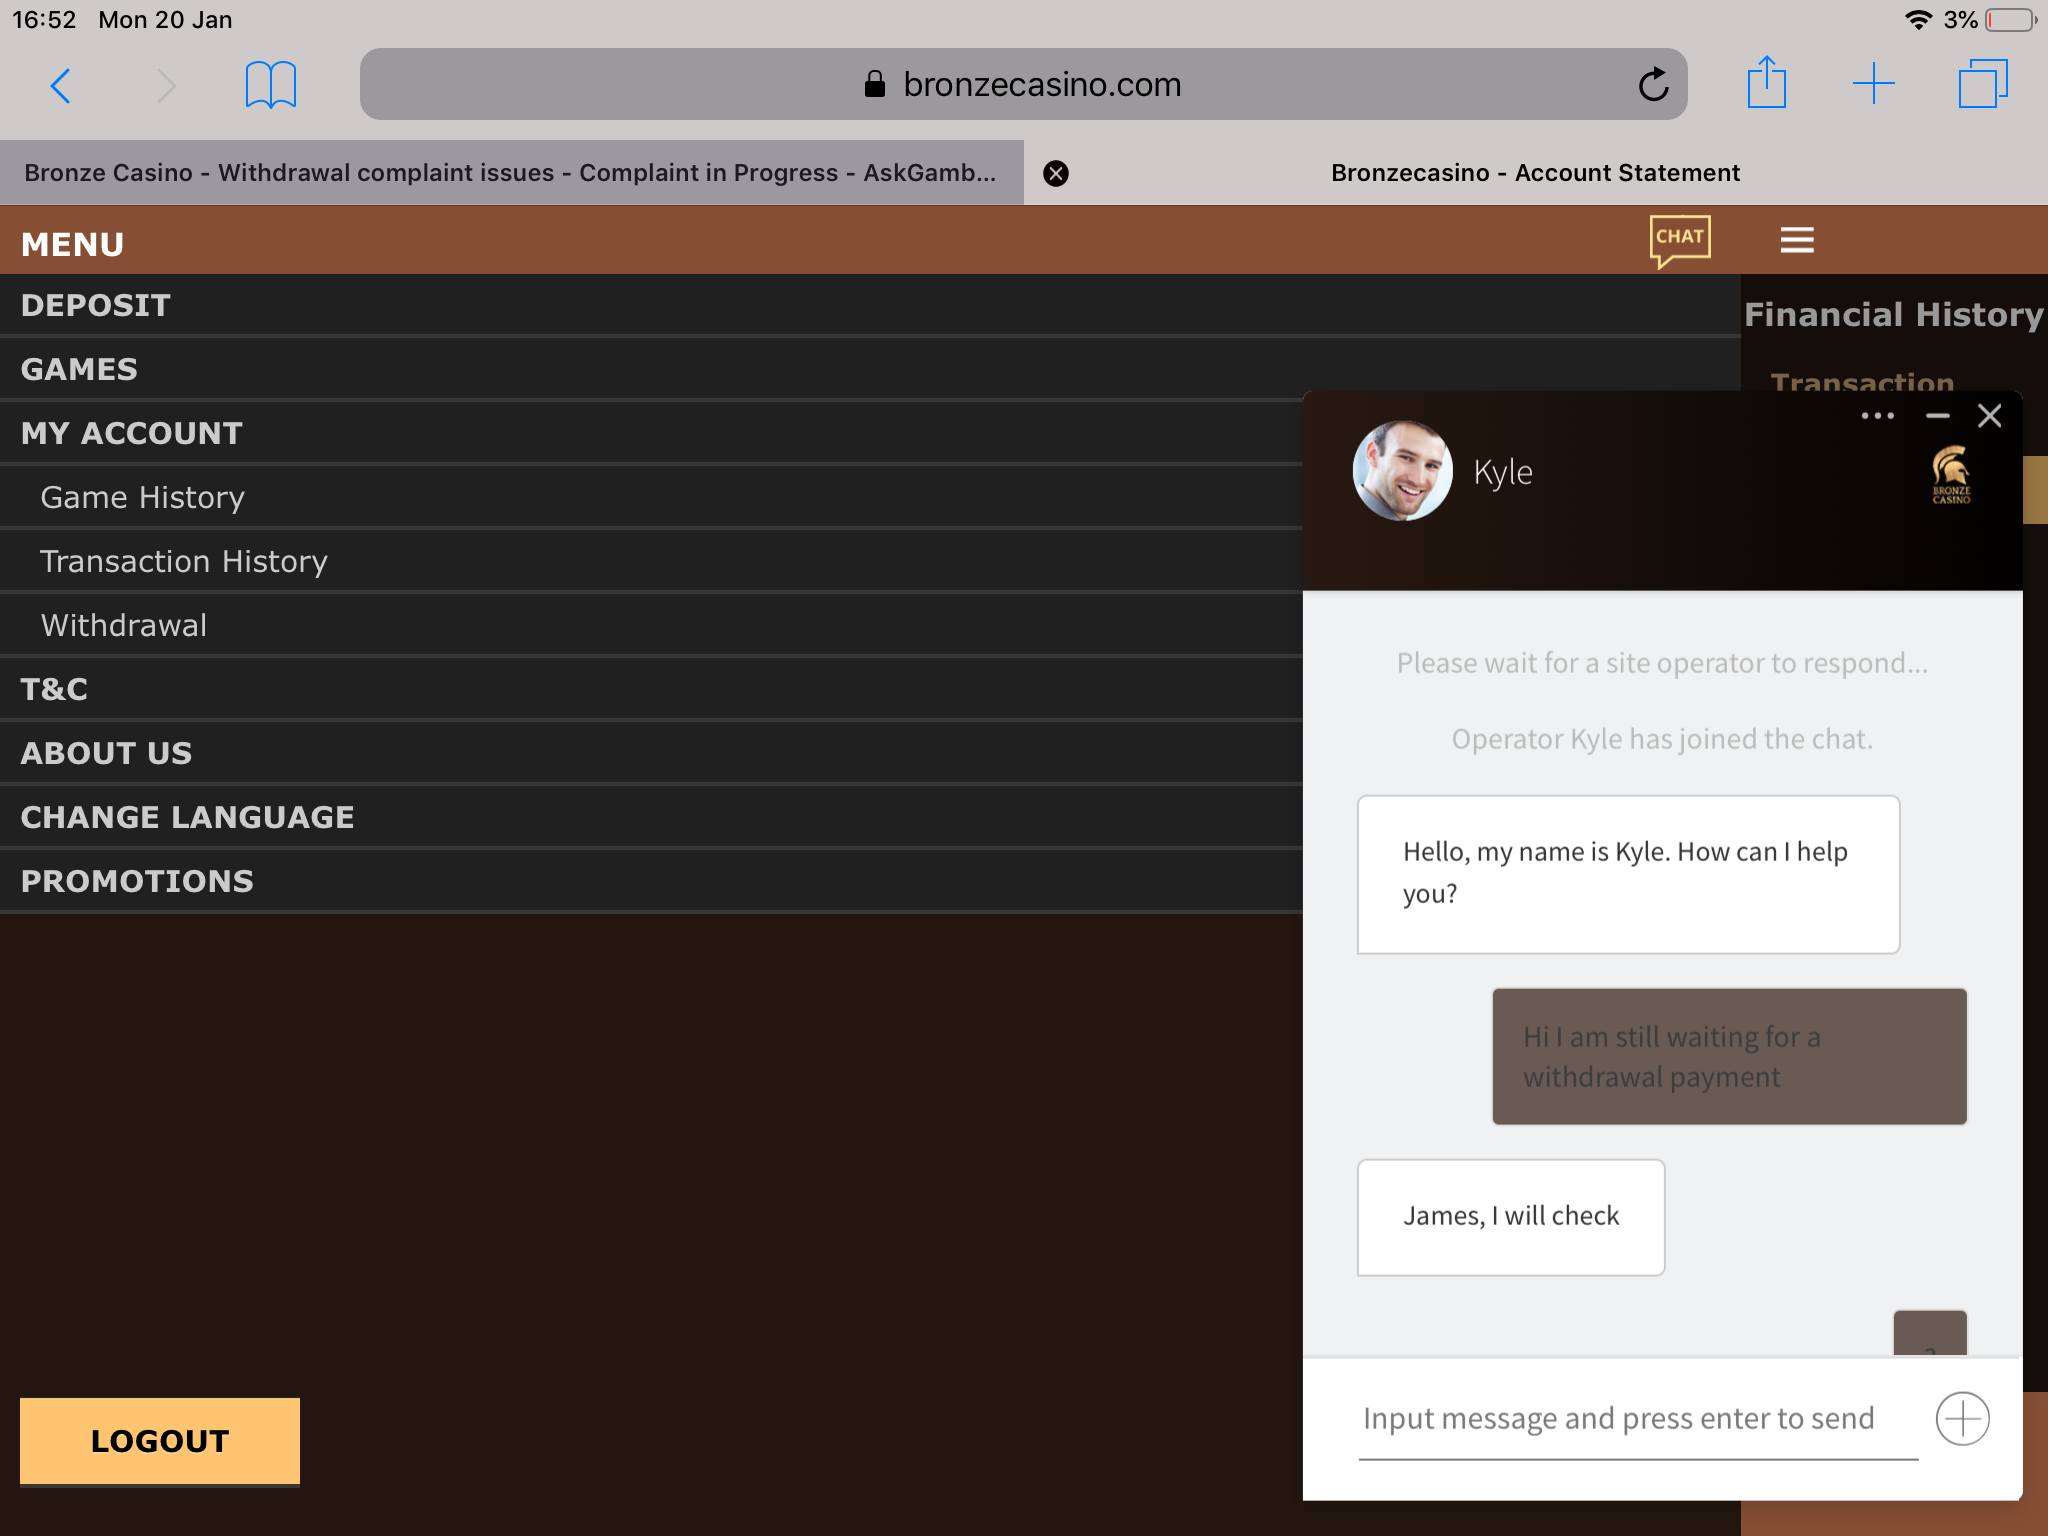
Task: Open the CHANGE LANGUAGE menu item
Action: [651, 817]
